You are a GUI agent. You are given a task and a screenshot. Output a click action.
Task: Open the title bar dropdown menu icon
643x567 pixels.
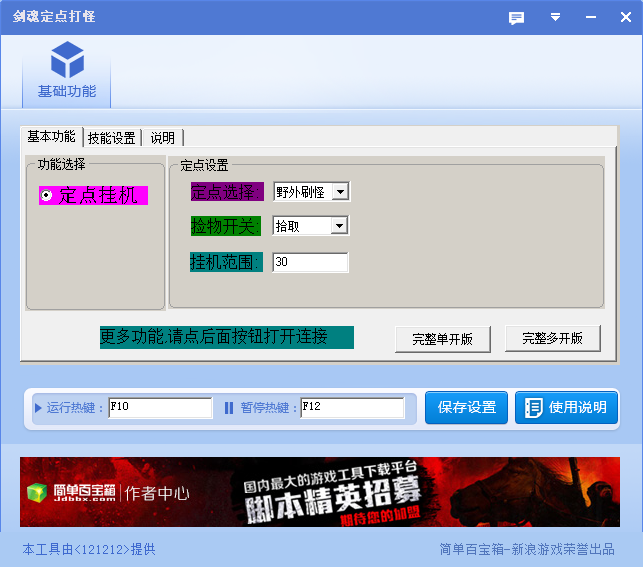555,17
